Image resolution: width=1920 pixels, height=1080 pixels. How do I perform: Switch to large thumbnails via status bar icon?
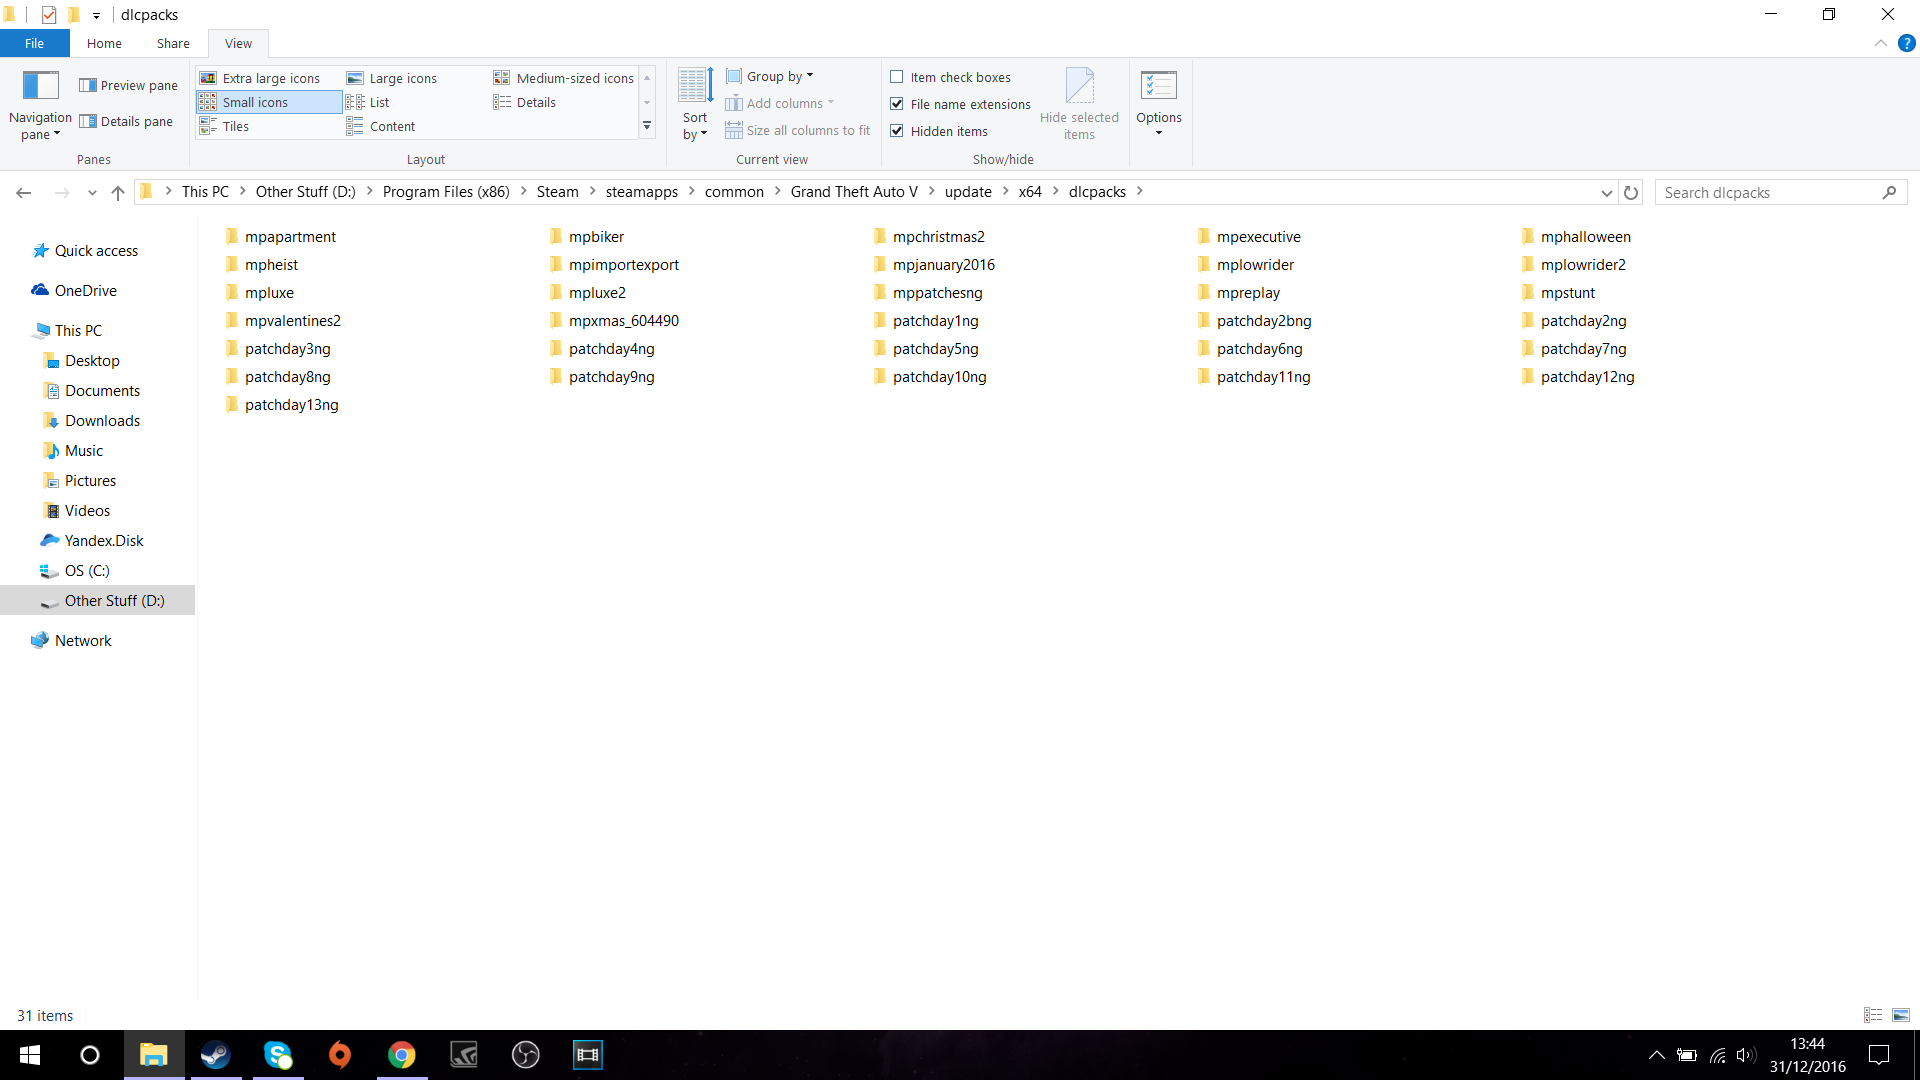click(x=1901, y=1015)
